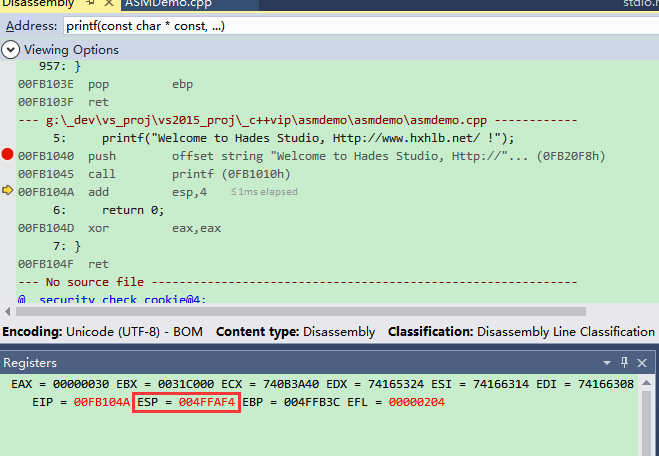The height and width of the screenshot is (456, 659).
Task: Close the Disassembly tab
Action: [x=106, y=4]
